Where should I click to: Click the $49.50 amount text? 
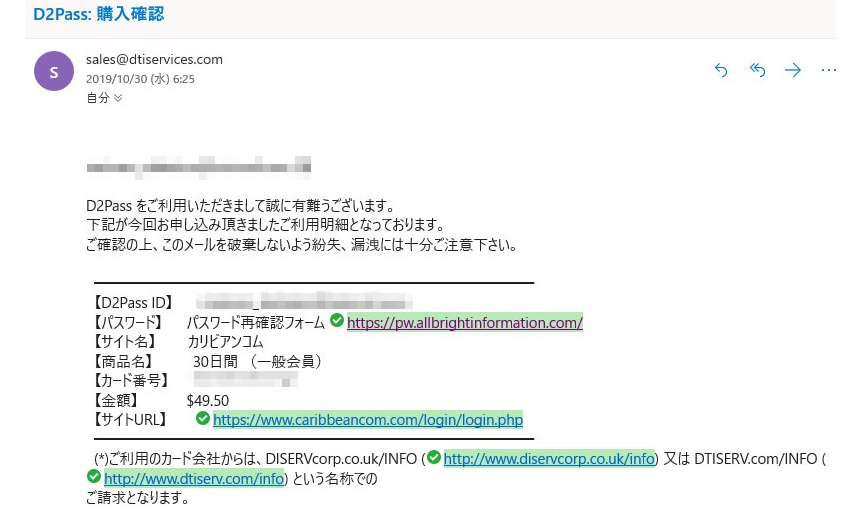point(207,400)
